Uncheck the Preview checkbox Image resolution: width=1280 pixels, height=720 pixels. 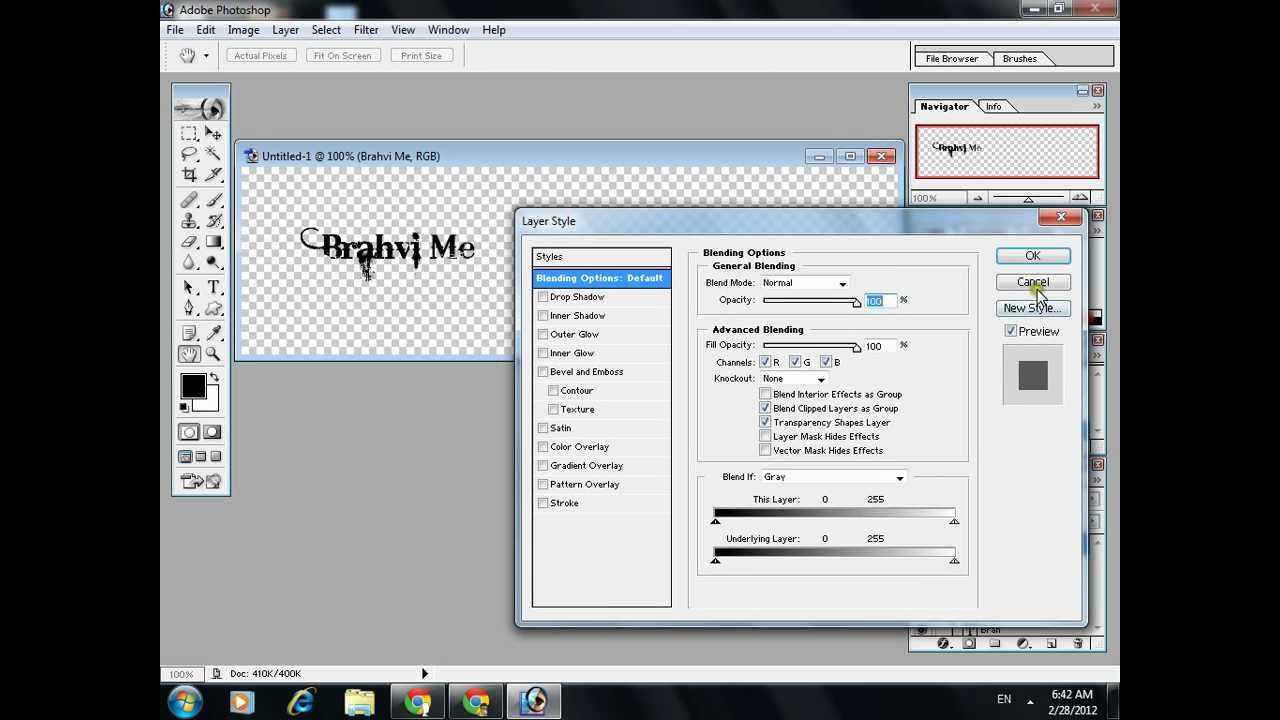pos(1011,331)
